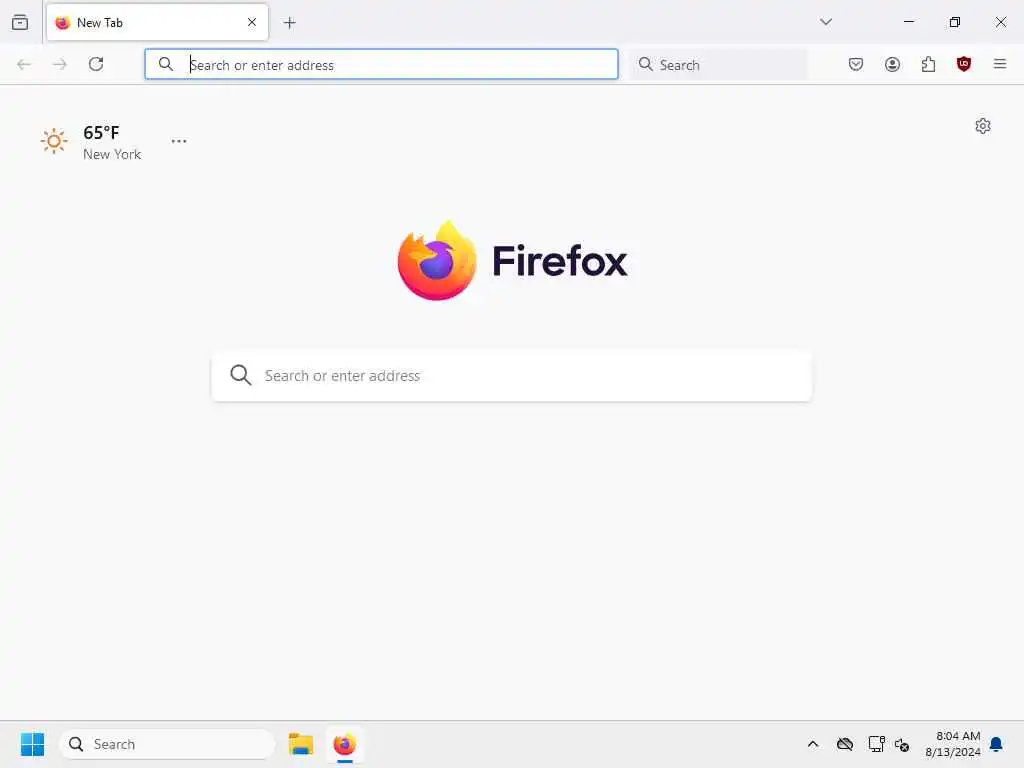This screenshot has width=1024, height=768.
Task: Click the magnifier in center search box
Action: tap(241, 375)
